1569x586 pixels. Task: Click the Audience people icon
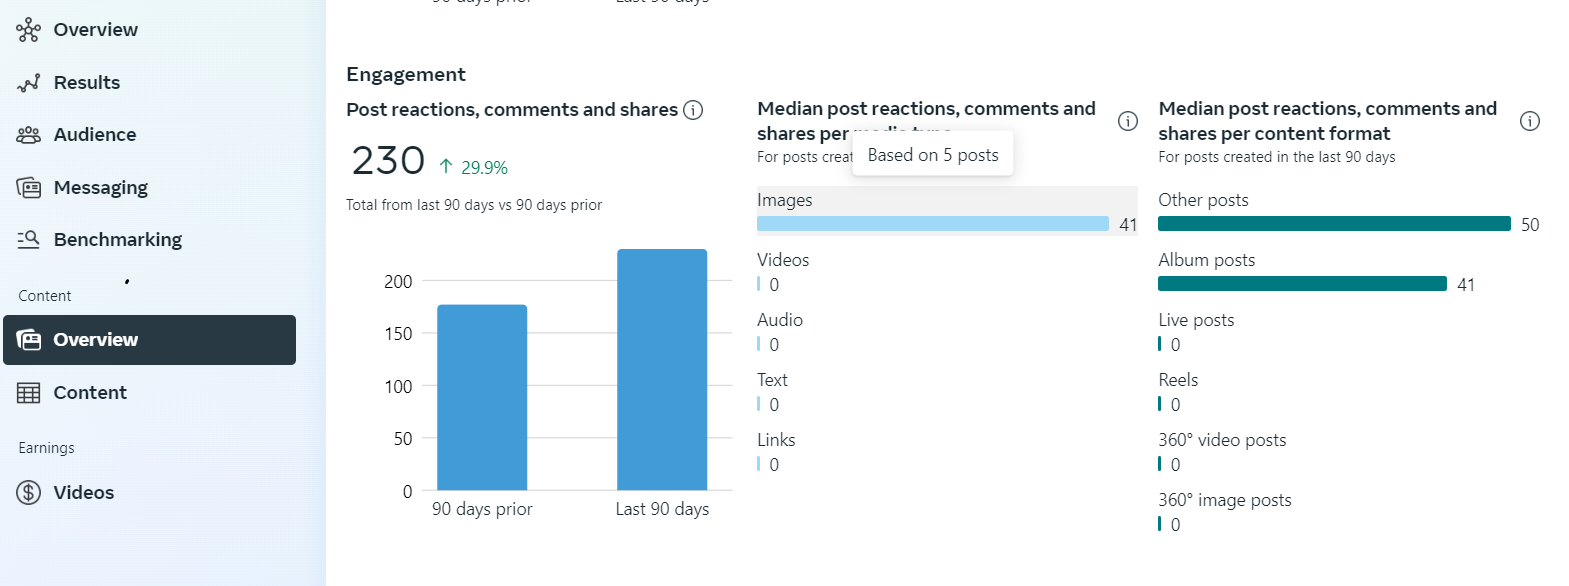(x=28, y=135)
